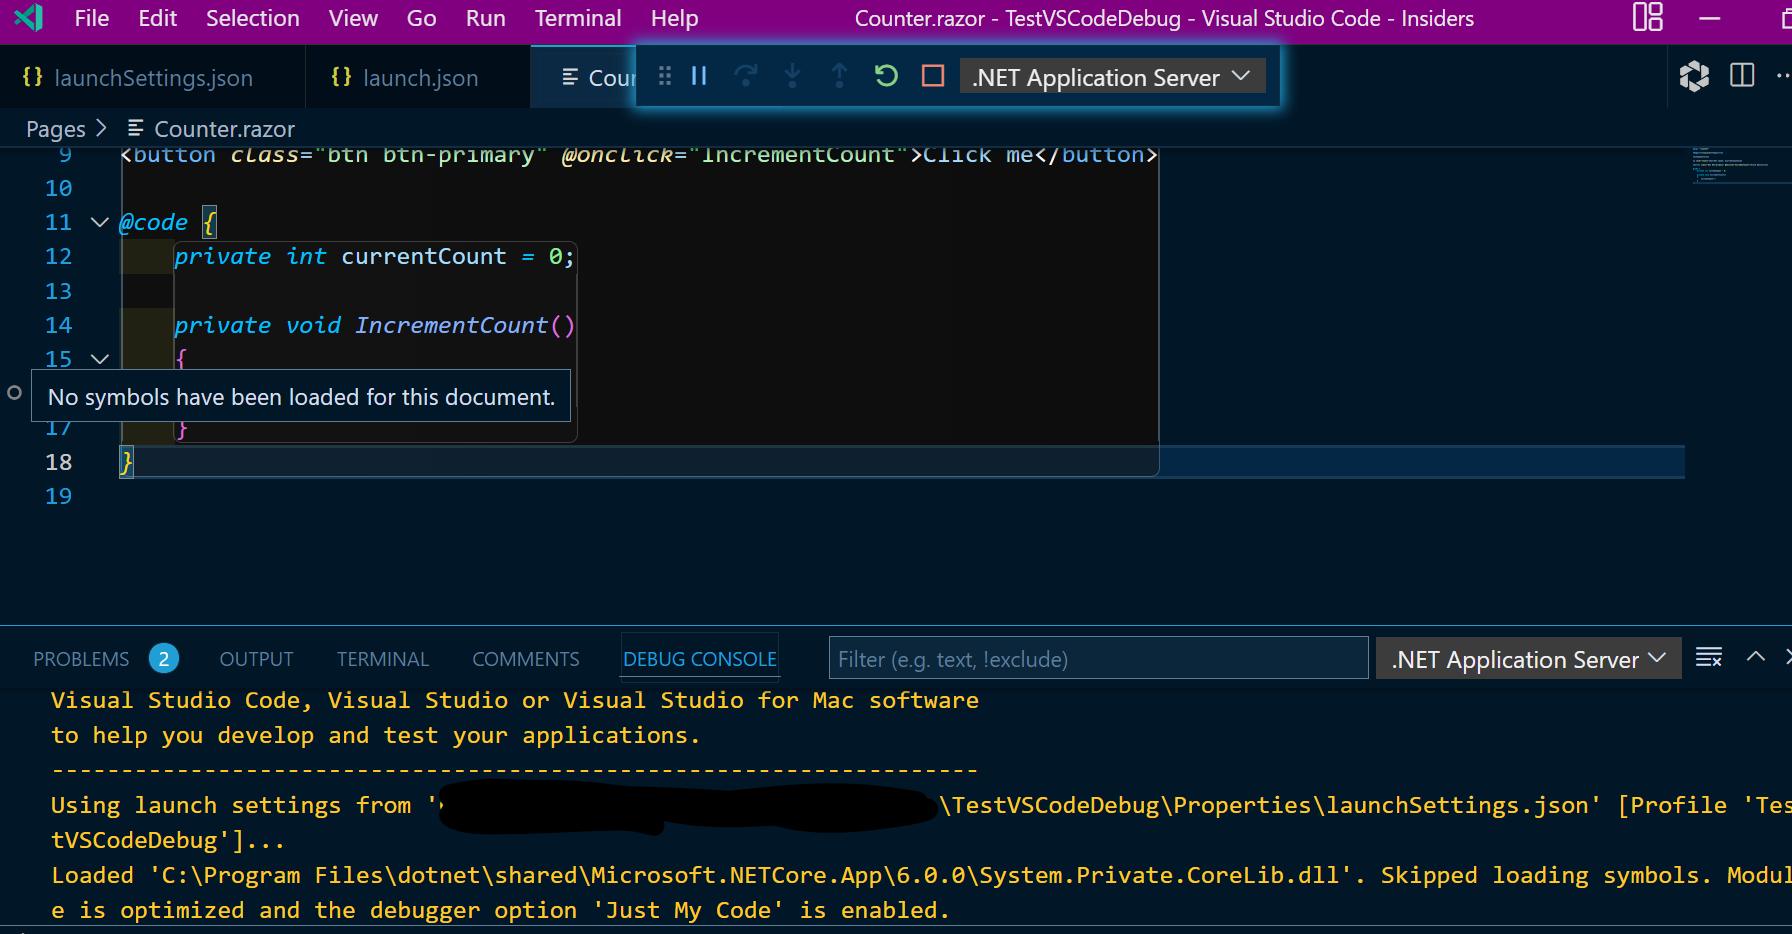
Task: Open the .NET Application Server dropdown in debug toolbar
Action: pos(1111,77)
